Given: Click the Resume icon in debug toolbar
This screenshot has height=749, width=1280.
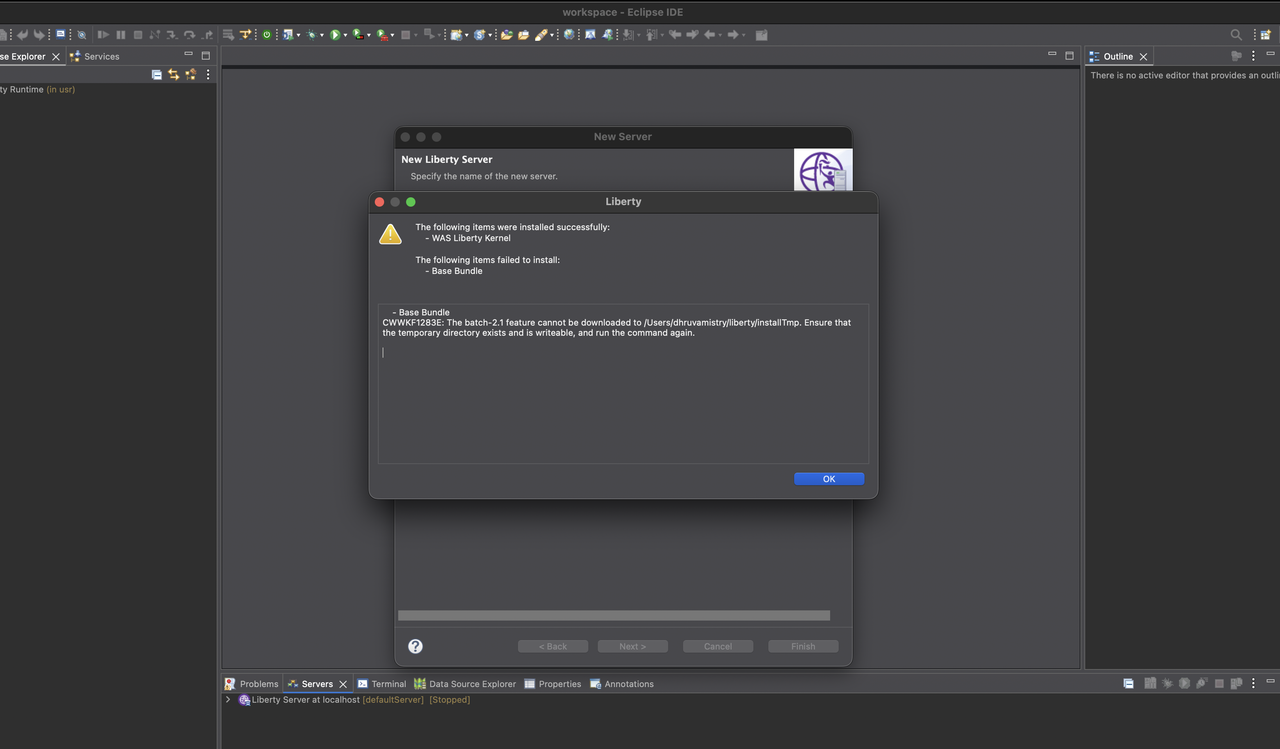Looking at the screenshot, I should (x=103, y=34).
